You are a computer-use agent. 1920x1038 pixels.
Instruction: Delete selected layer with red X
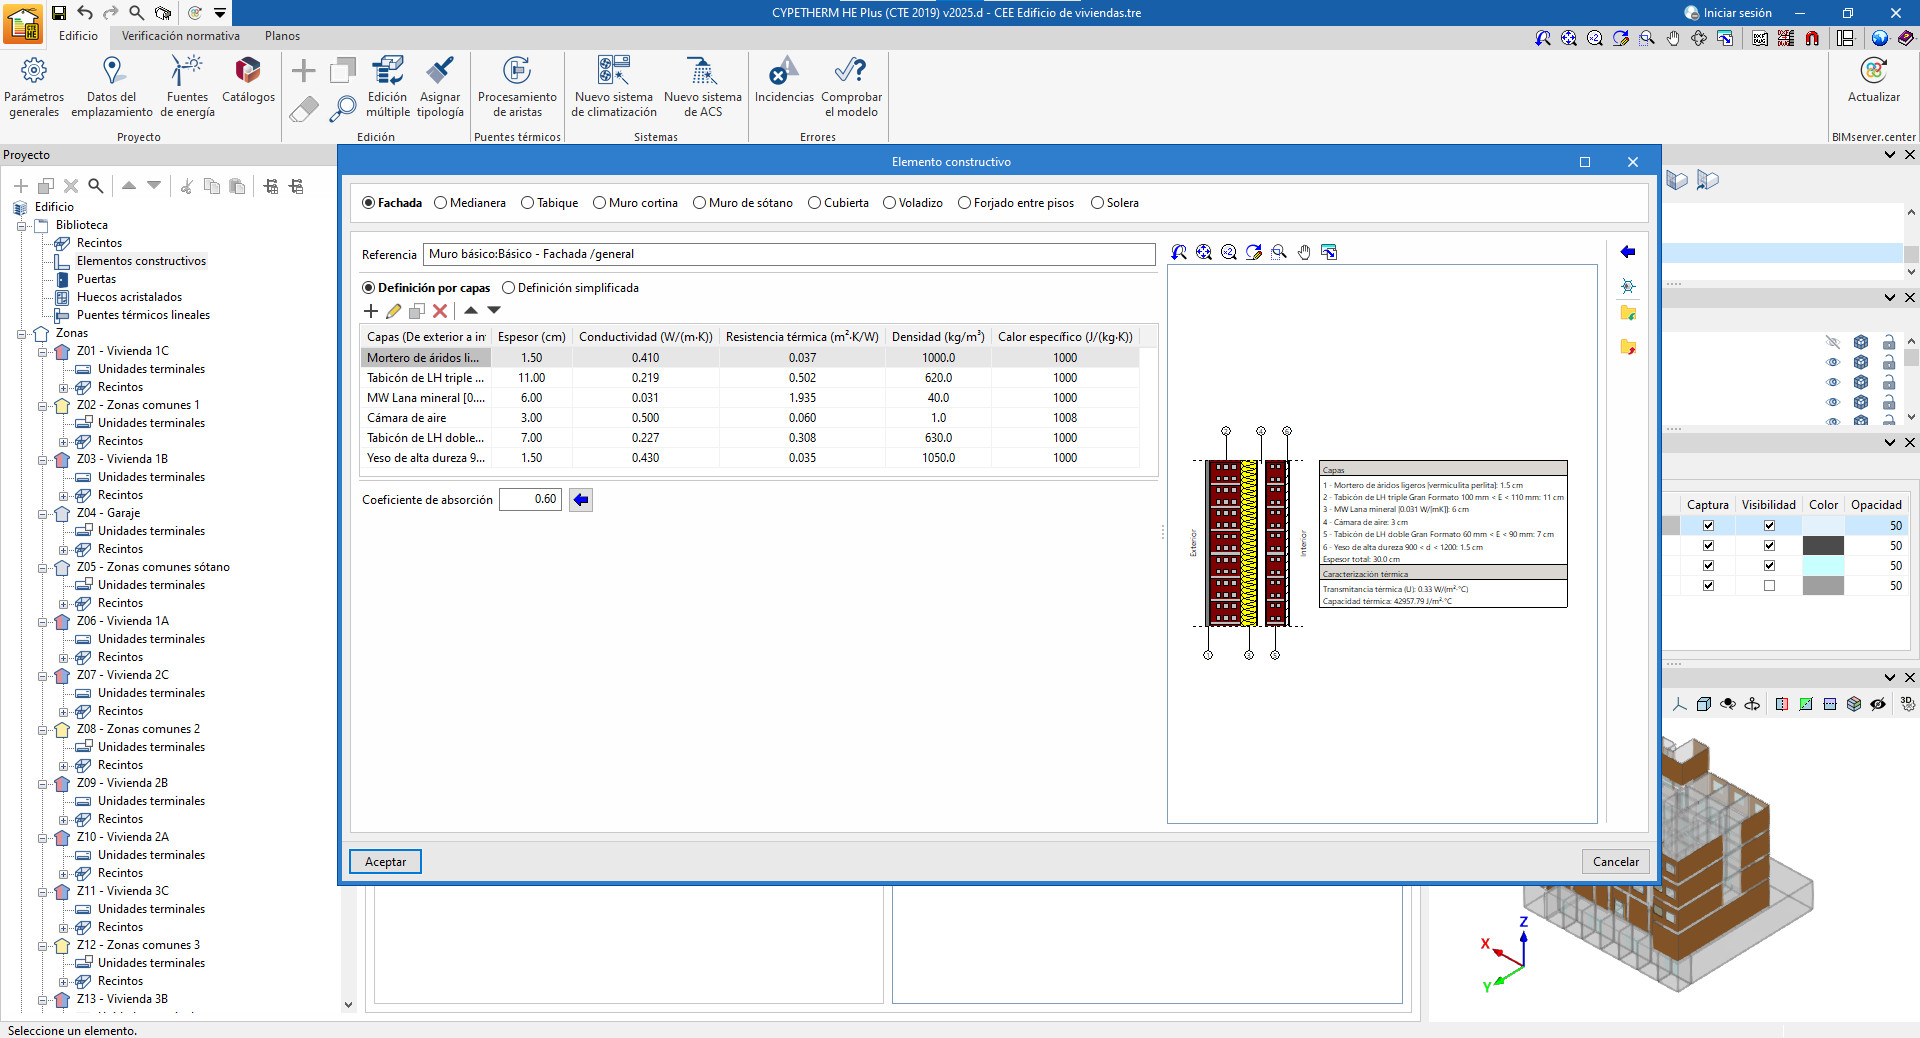[440, 311]
